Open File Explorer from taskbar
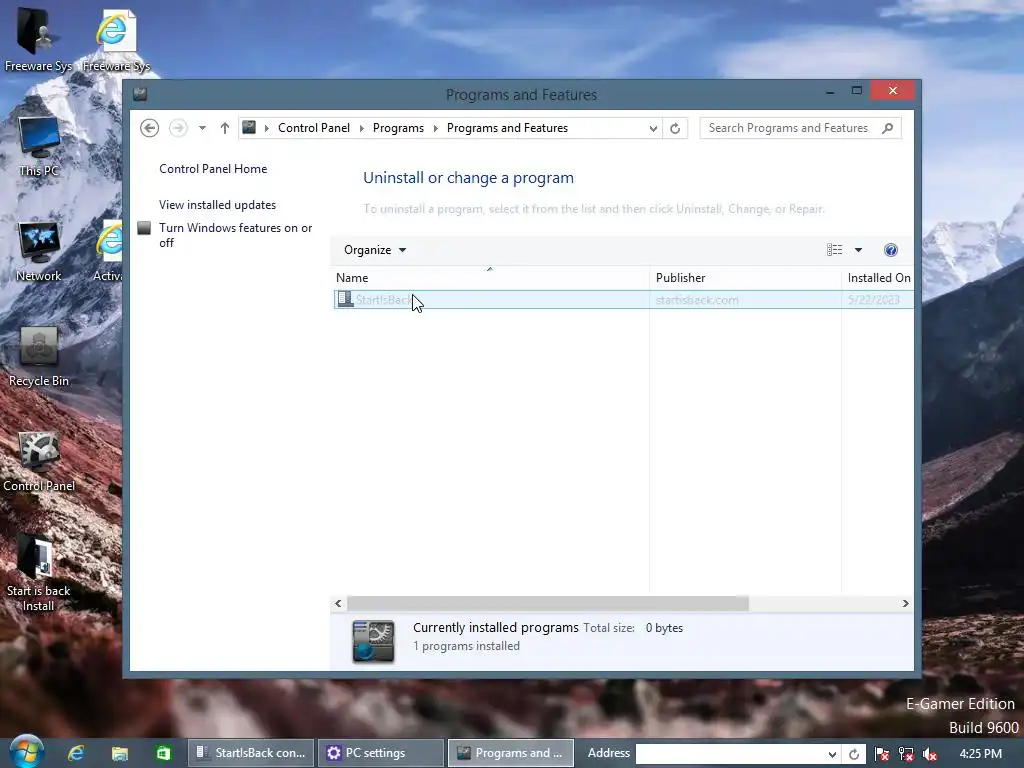1024x768 pixels. (120, 753)
